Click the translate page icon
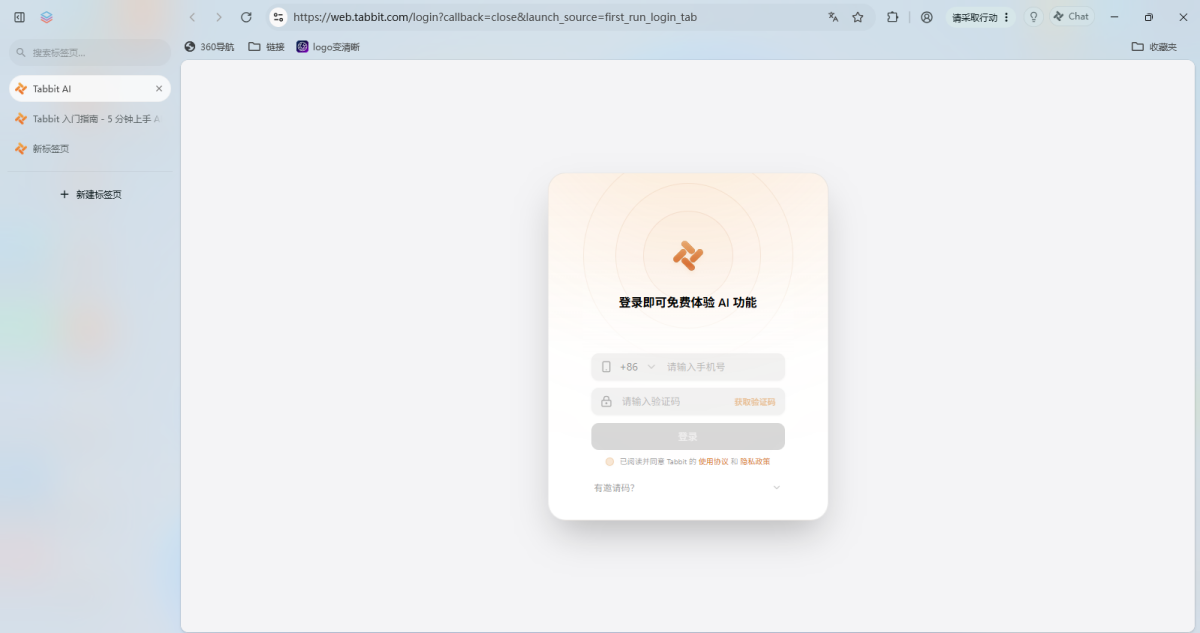The image size is (1200, 633). 833,17
